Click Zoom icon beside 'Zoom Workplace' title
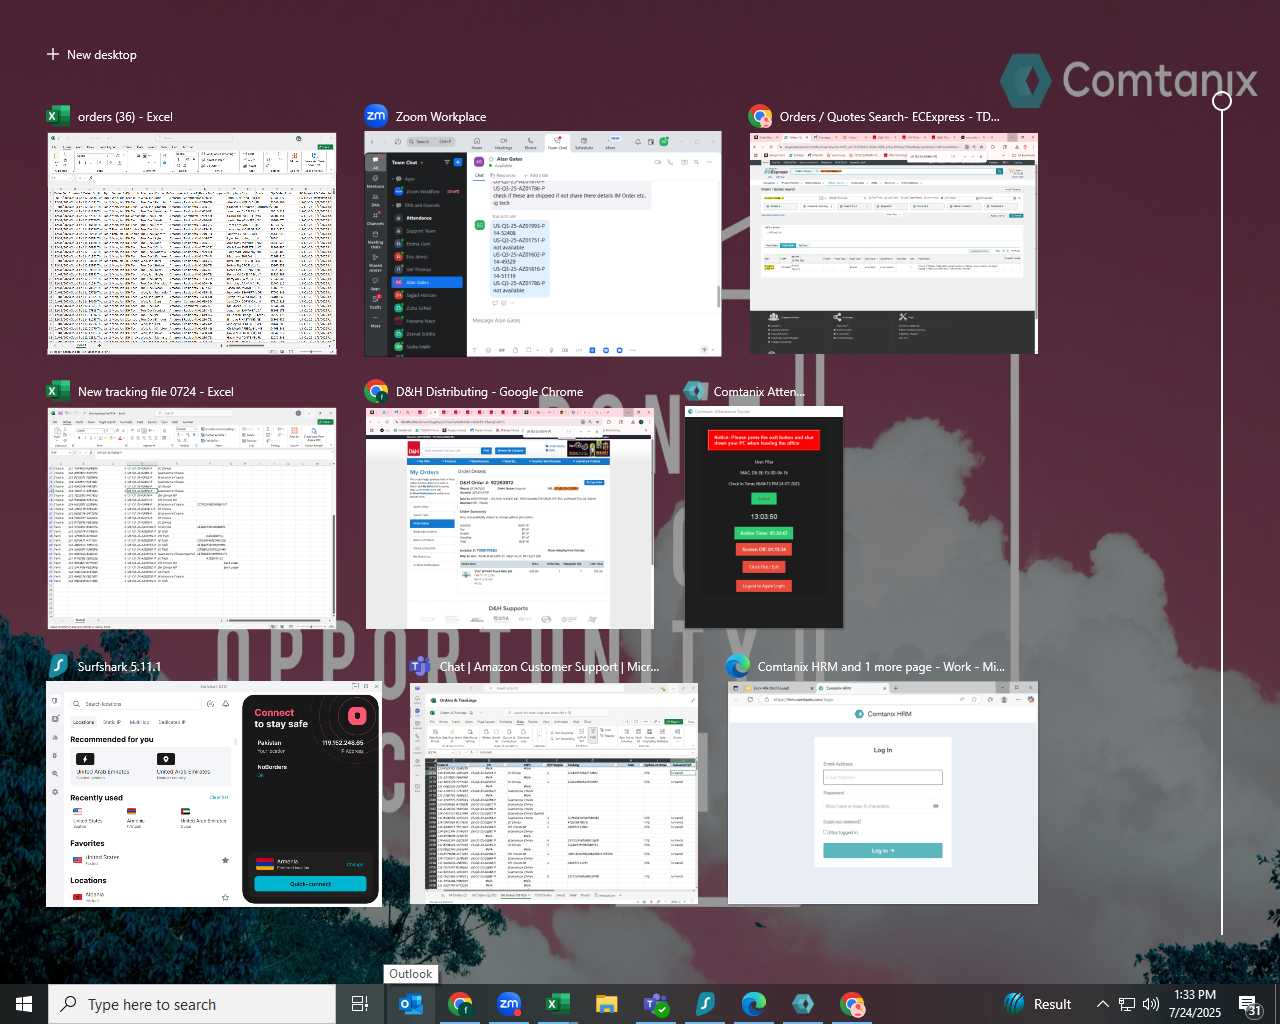Screen dimensions: 1280x1024 click(376, 116)
